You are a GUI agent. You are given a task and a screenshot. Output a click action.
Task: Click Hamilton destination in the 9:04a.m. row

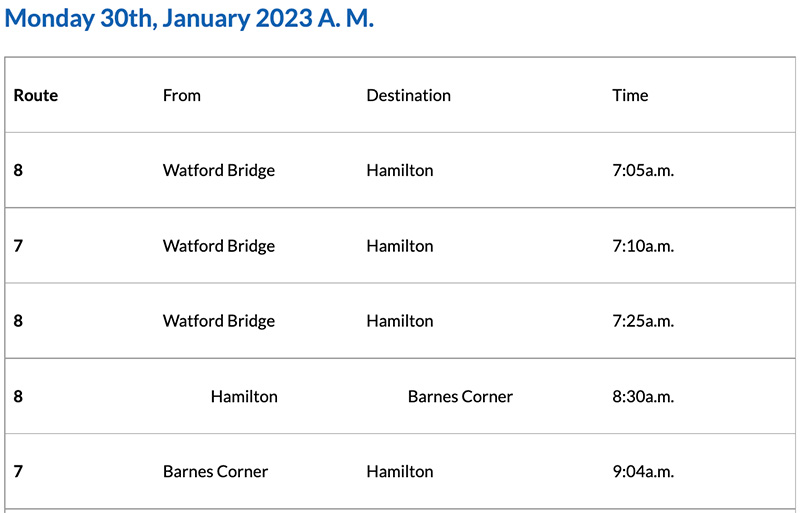(400, 472)
